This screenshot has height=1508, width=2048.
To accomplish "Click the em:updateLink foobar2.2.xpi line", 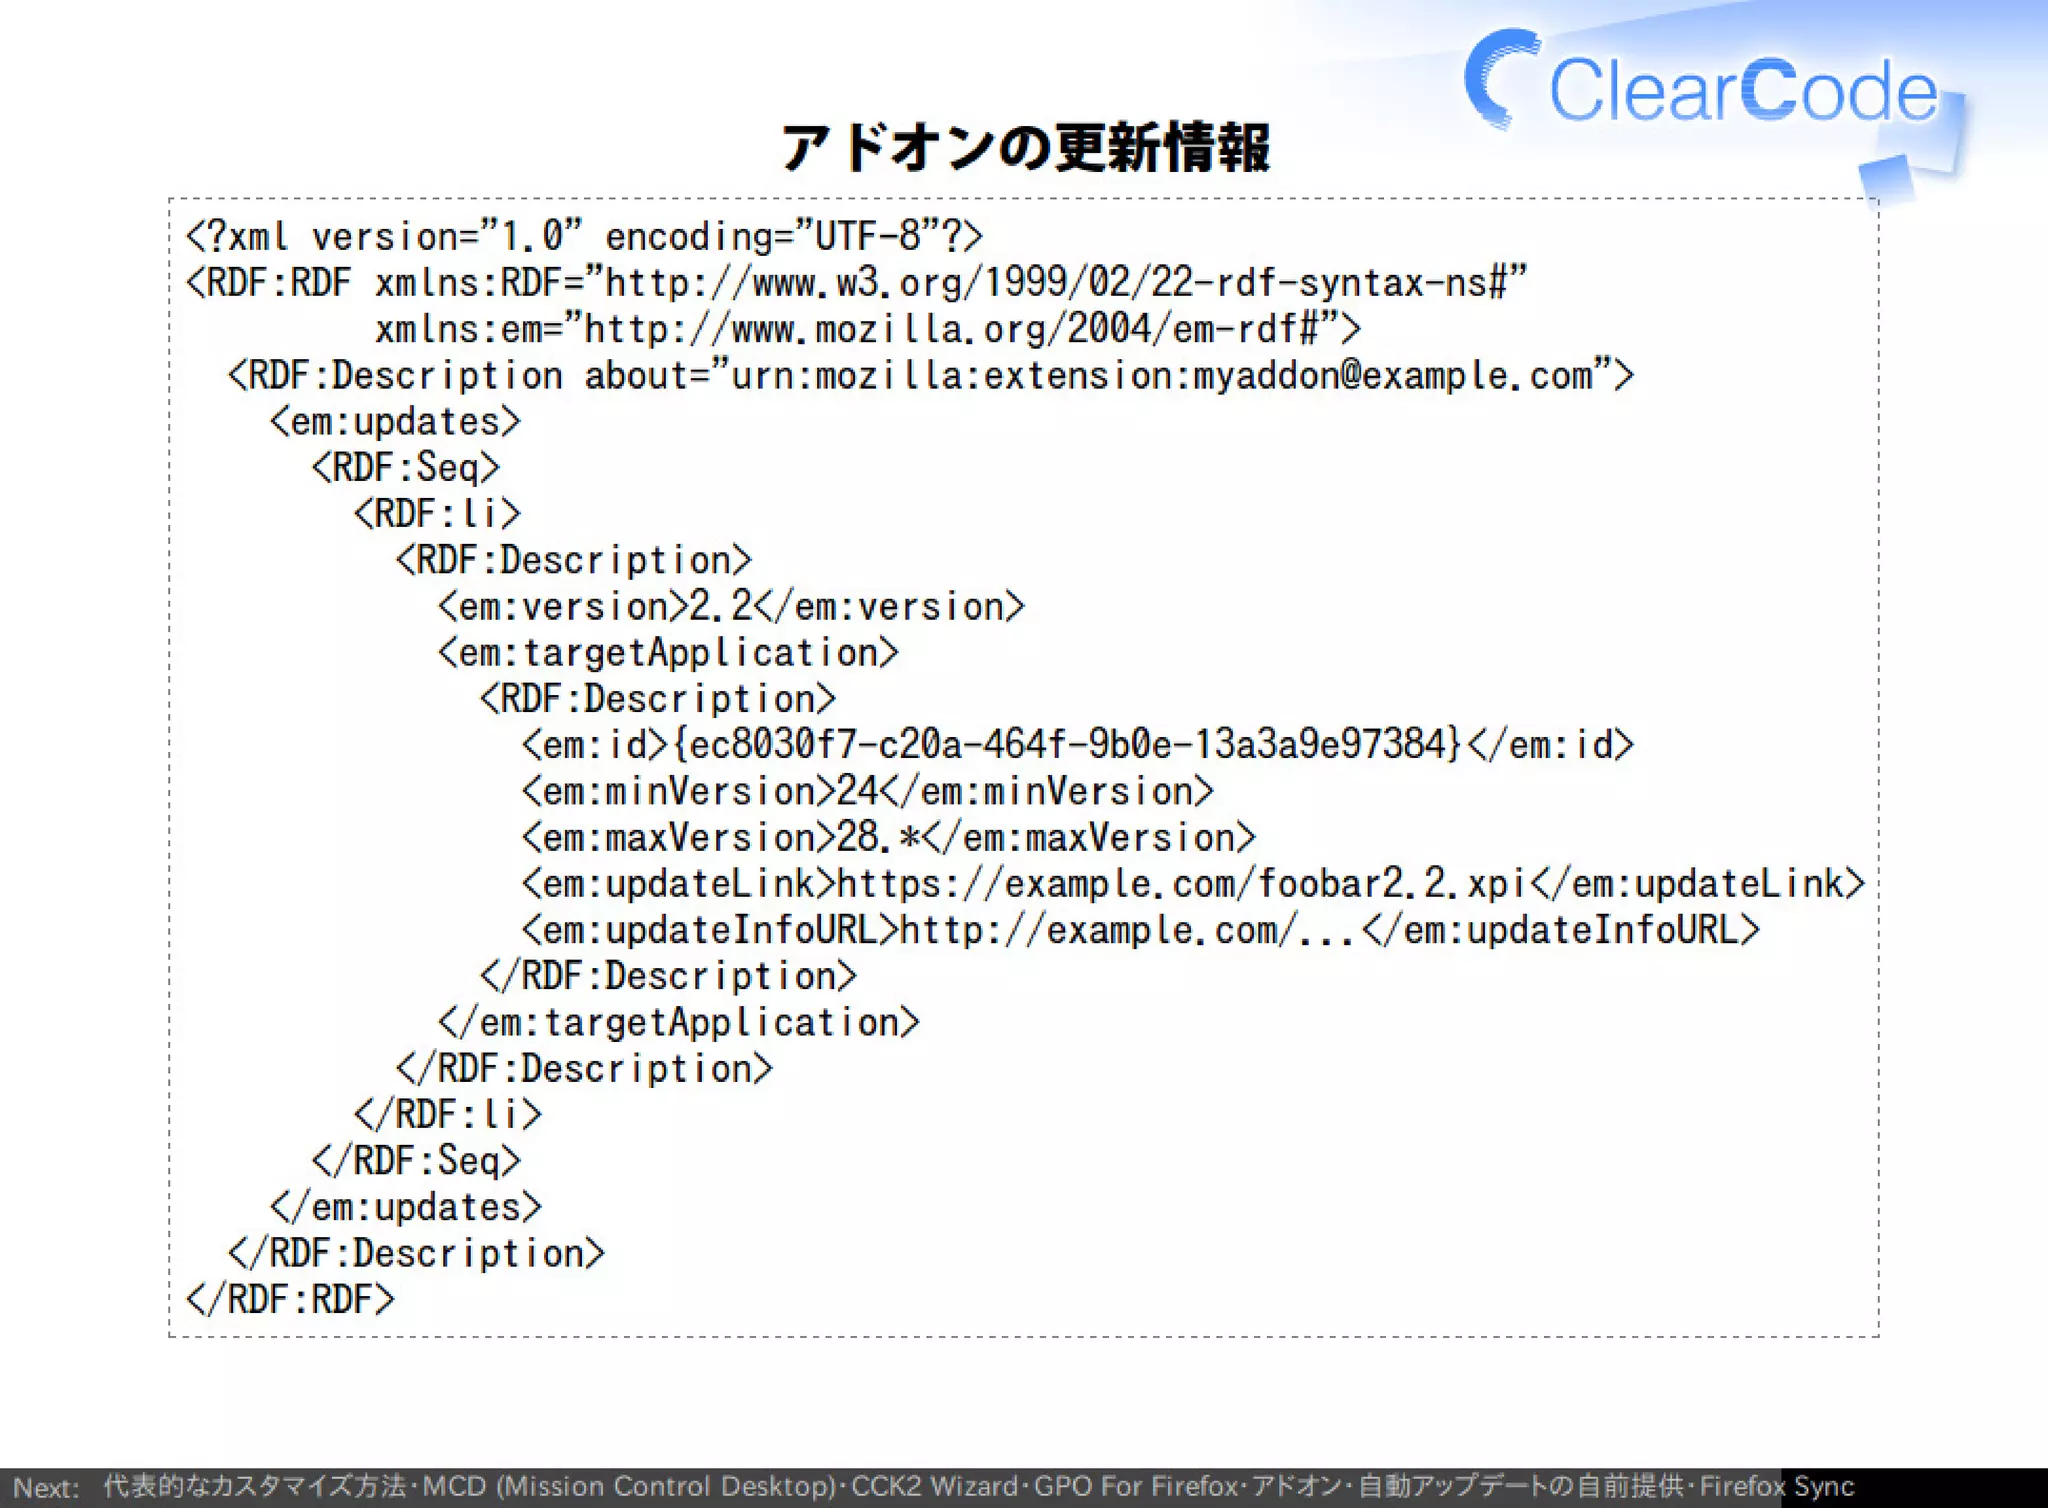I will 1194,883.
